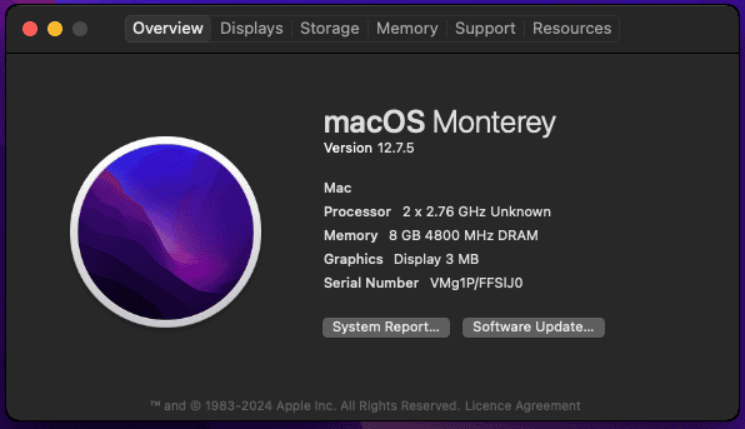Click the Processor label

pyautogui.click(x=357, y=212)
